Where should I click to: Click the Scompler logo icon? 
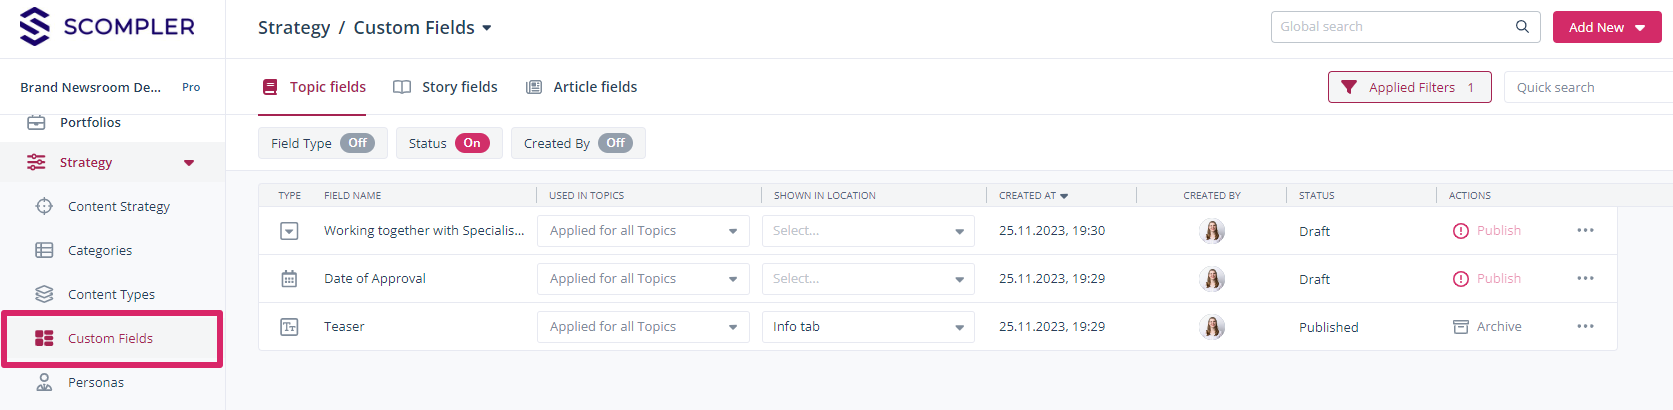click(x=35, y=27)
